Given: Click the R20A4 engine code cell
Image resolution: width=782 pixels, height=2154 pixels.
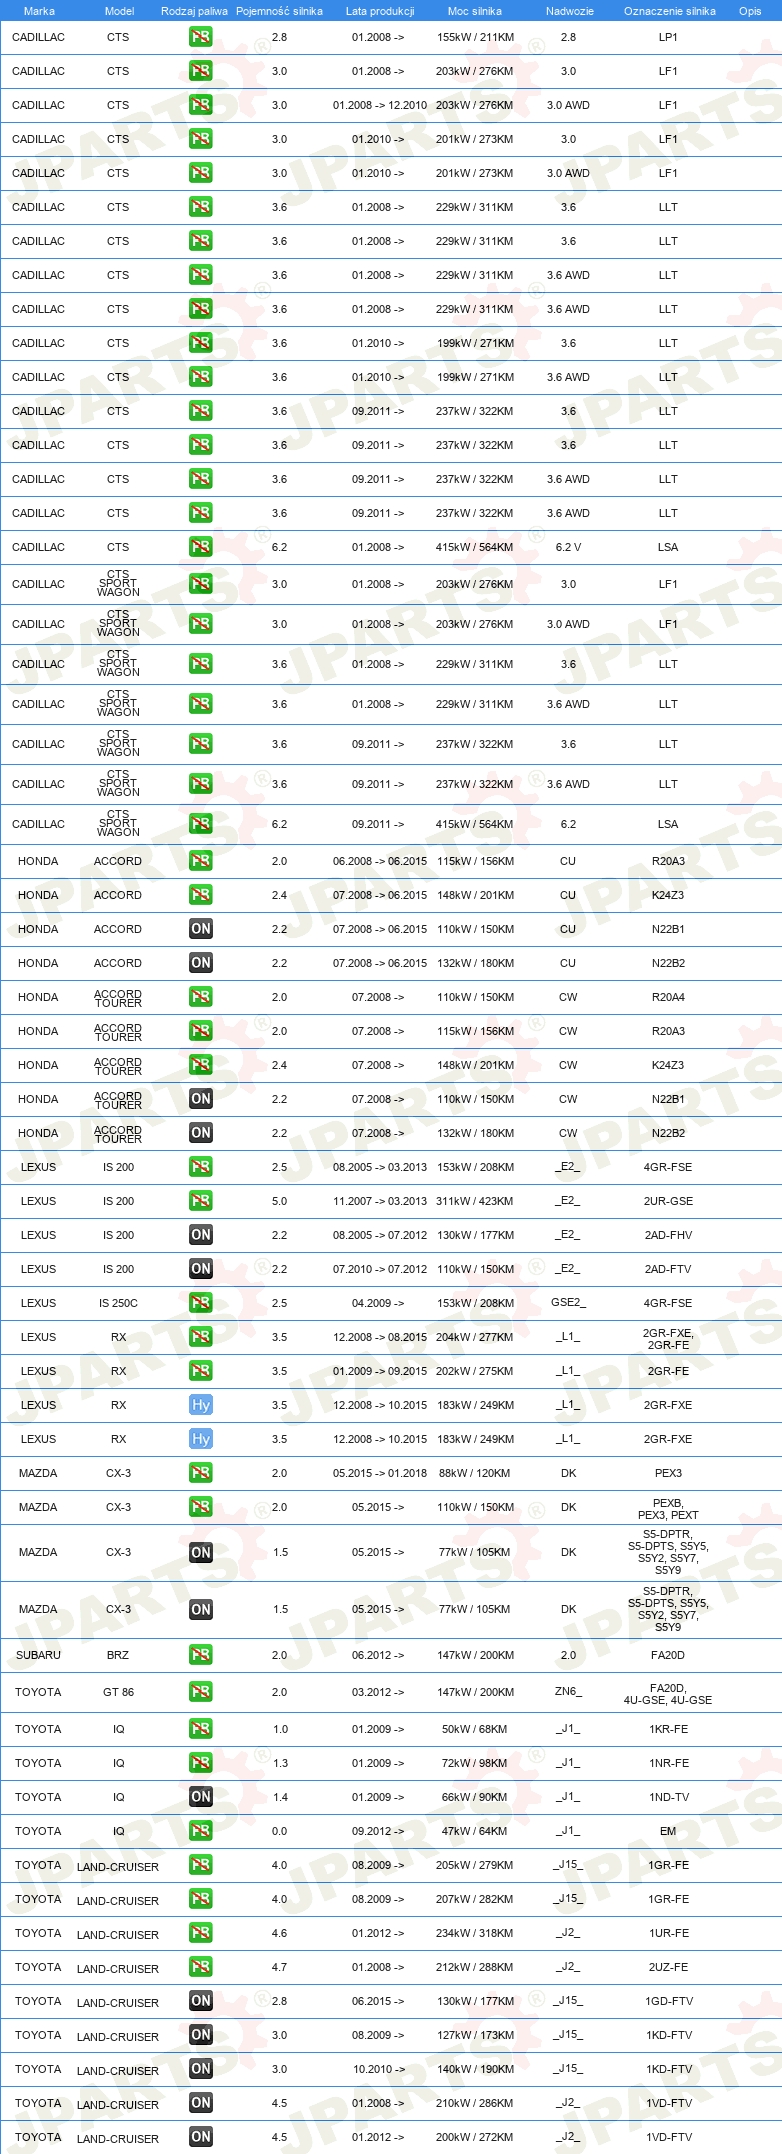Looking at the screenshot, I should click(x=668, y=997).
